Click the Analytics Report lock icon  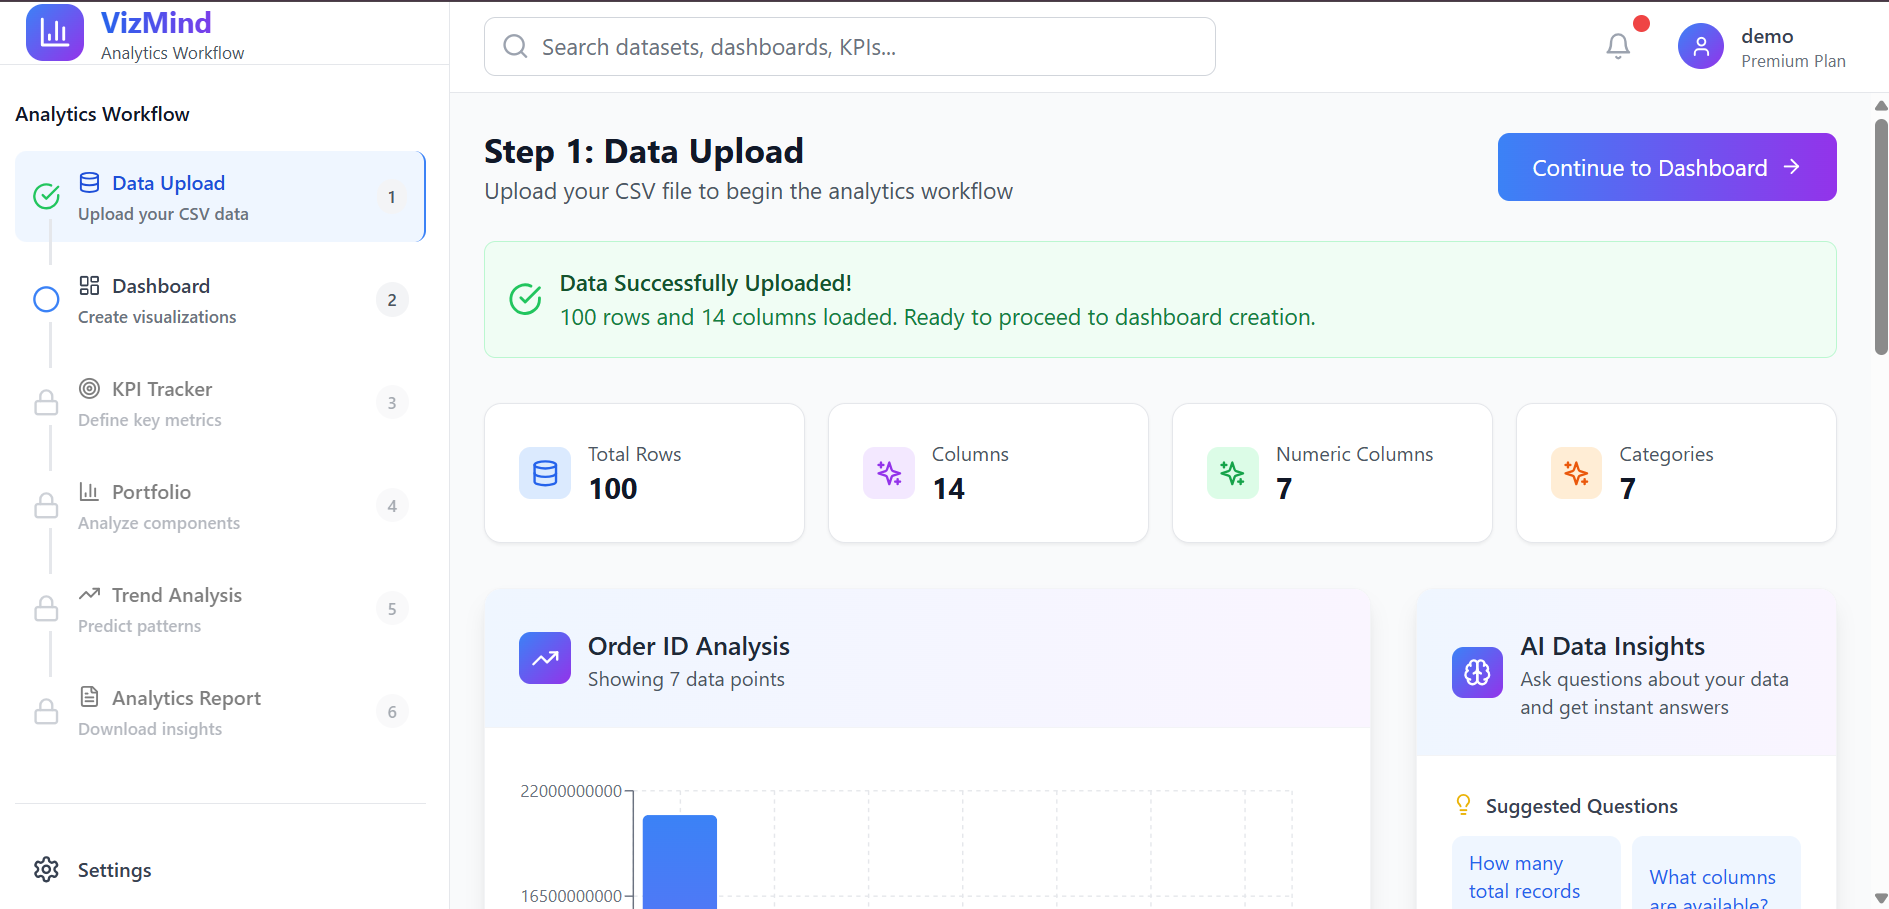click(46, 711)
